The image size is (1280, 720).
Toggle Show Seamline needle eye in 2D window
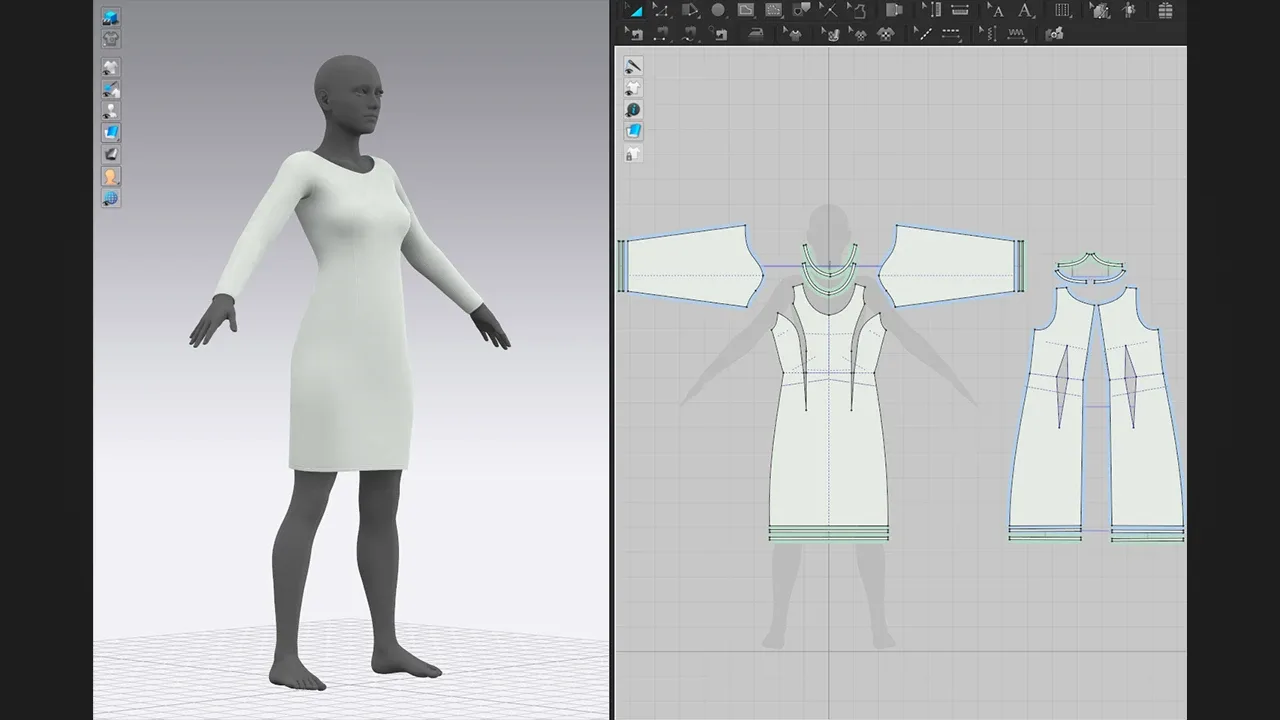coord(633,66)
